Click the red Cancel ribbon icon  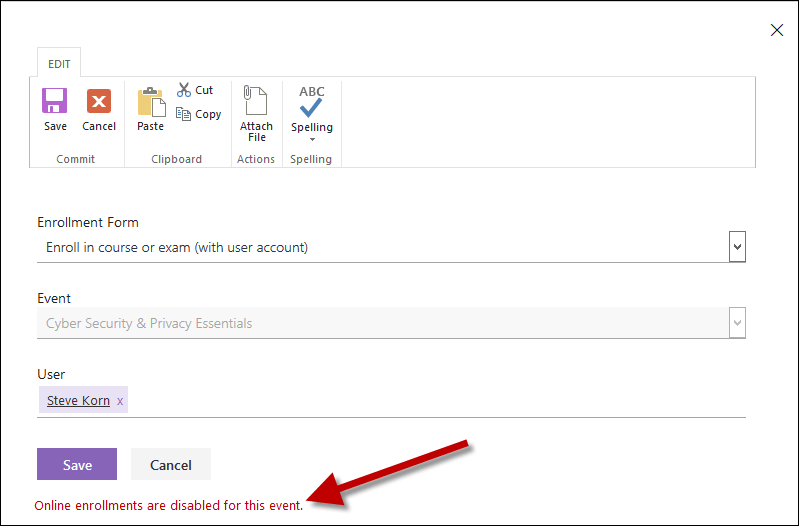pos(99,100)
